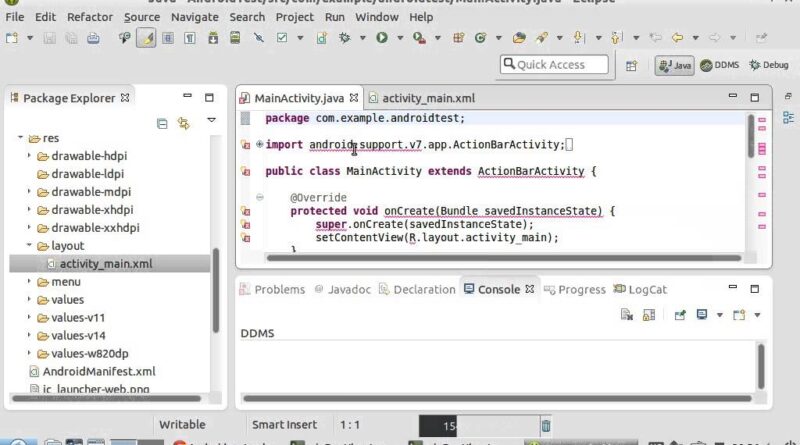The image size is (800, 445).
Task: Collapse the layout folder
Action: click(29, 245)
